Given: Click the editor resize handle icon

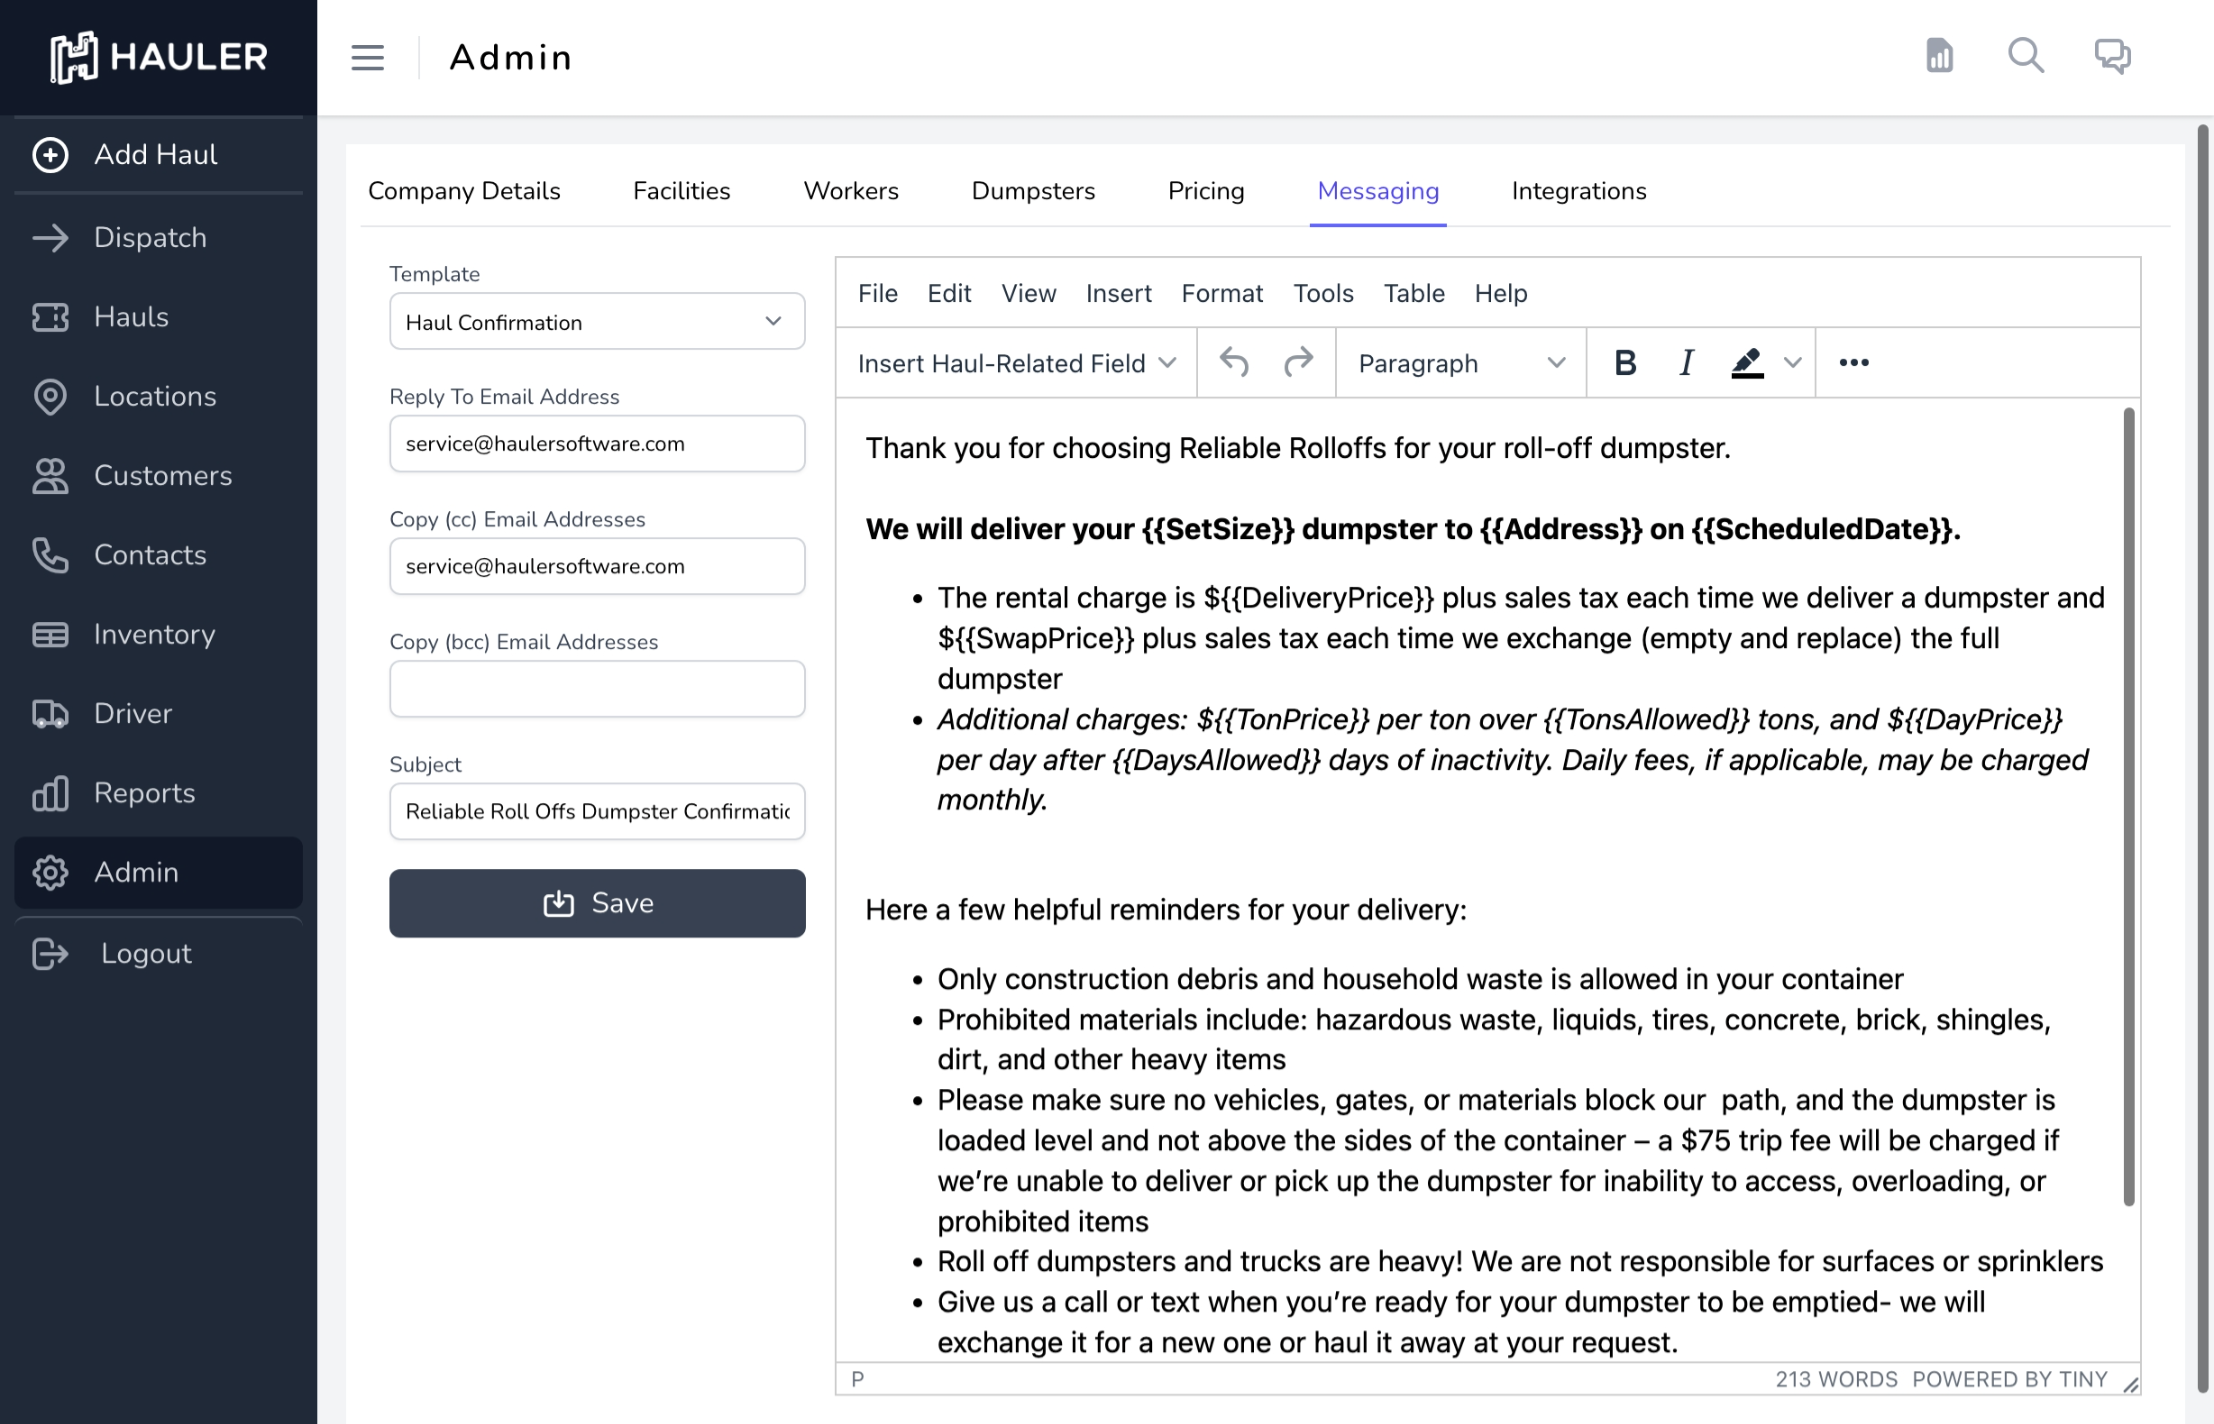Looking at the screenshot, I should [x=2130, y=1384].
